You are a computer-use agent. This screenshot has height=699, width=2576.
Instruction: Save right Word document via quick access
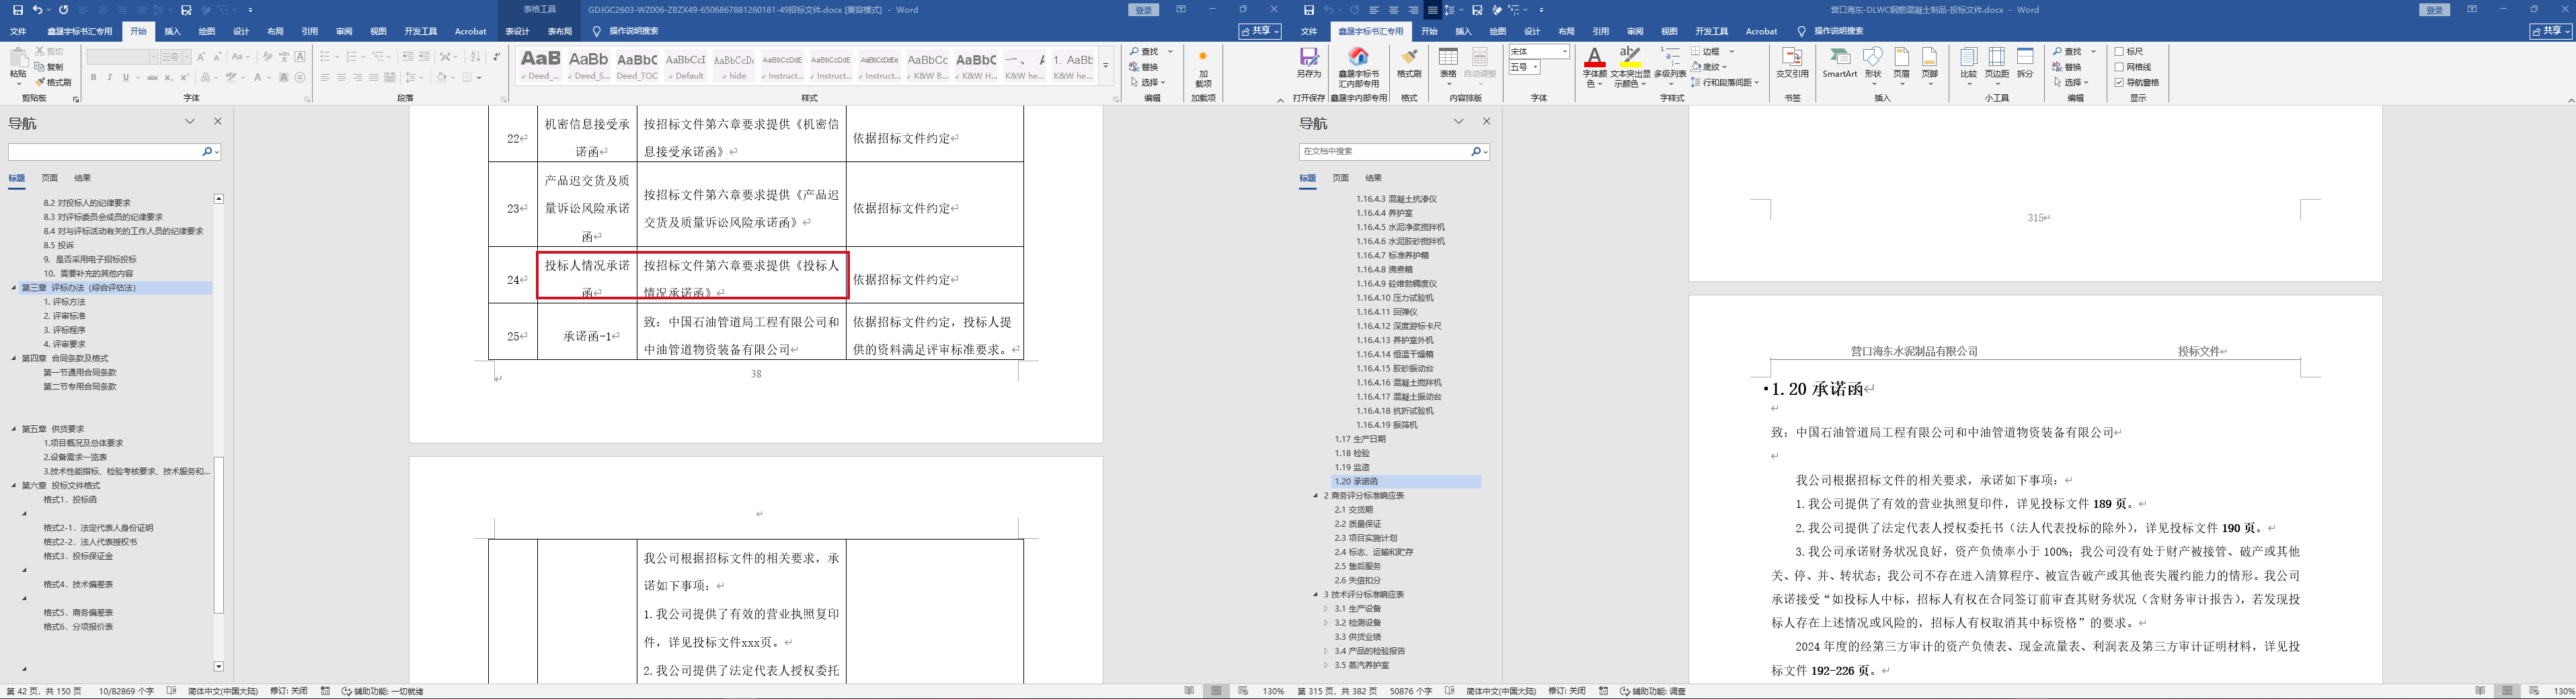pos(1309,10)
